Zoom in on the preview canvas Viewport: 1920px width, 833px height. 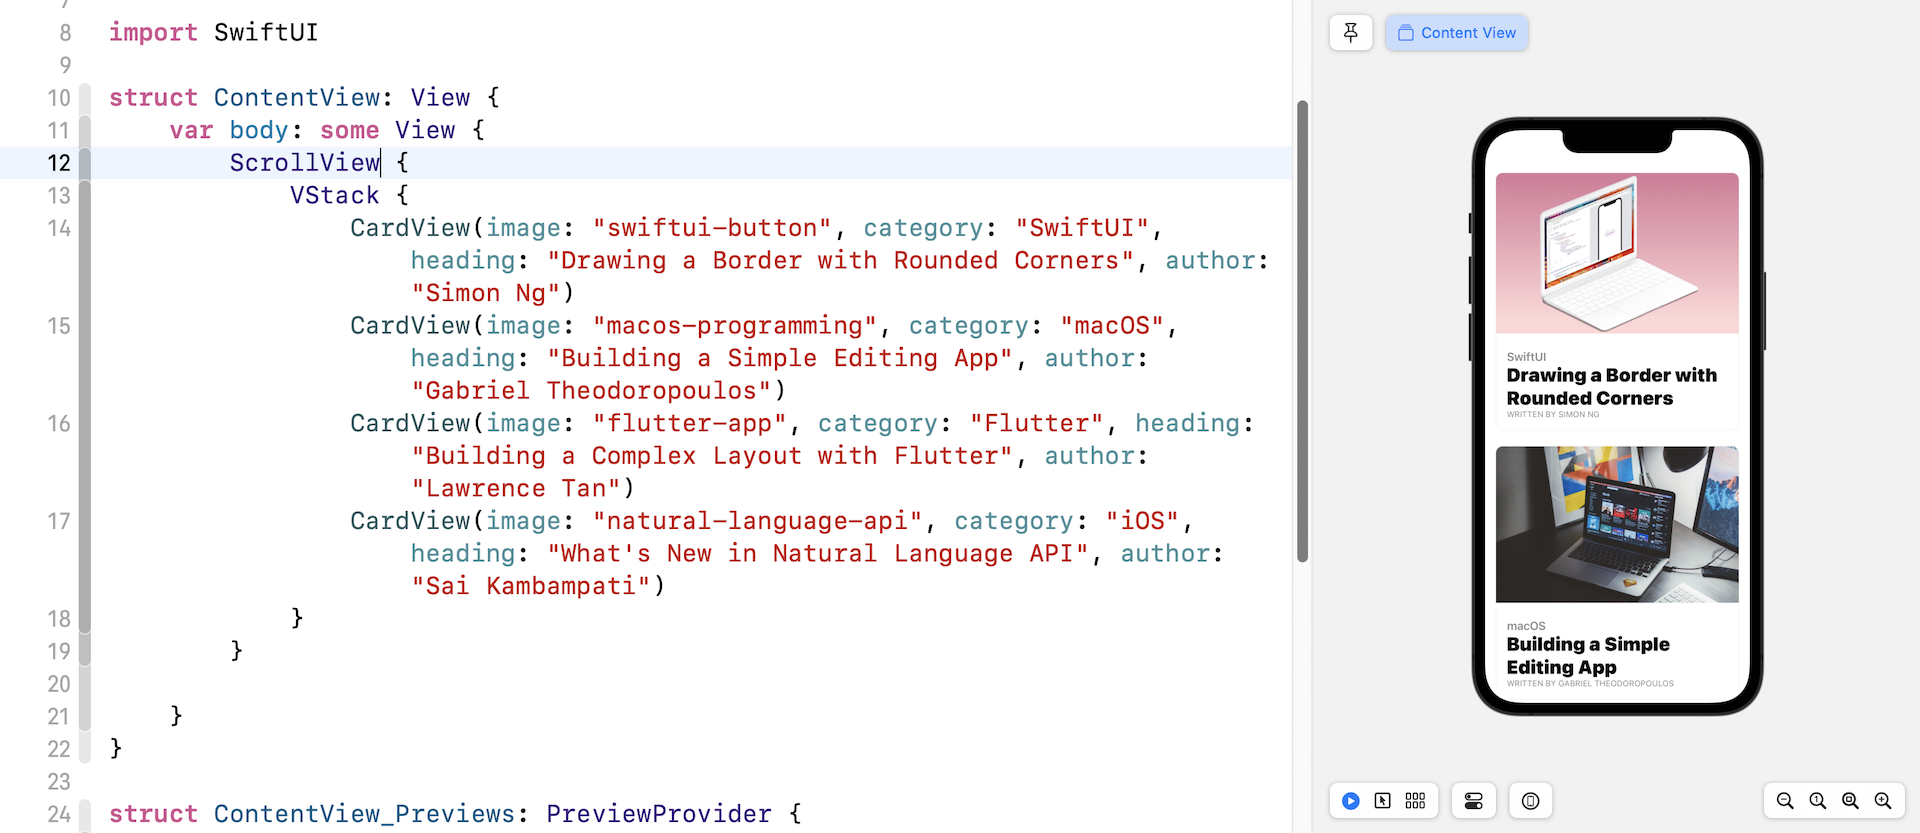point(1883,801)
